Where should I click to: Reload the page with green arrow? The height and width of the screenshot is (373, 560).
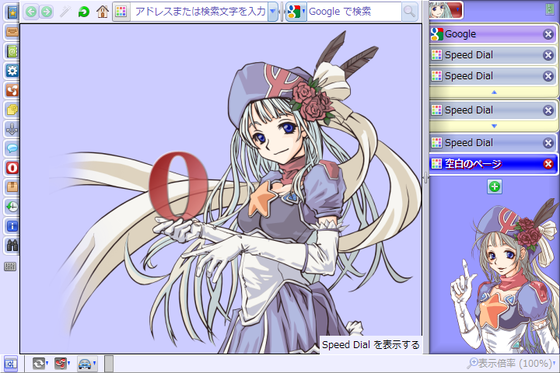pyautogui.click(x=84, y=12)
